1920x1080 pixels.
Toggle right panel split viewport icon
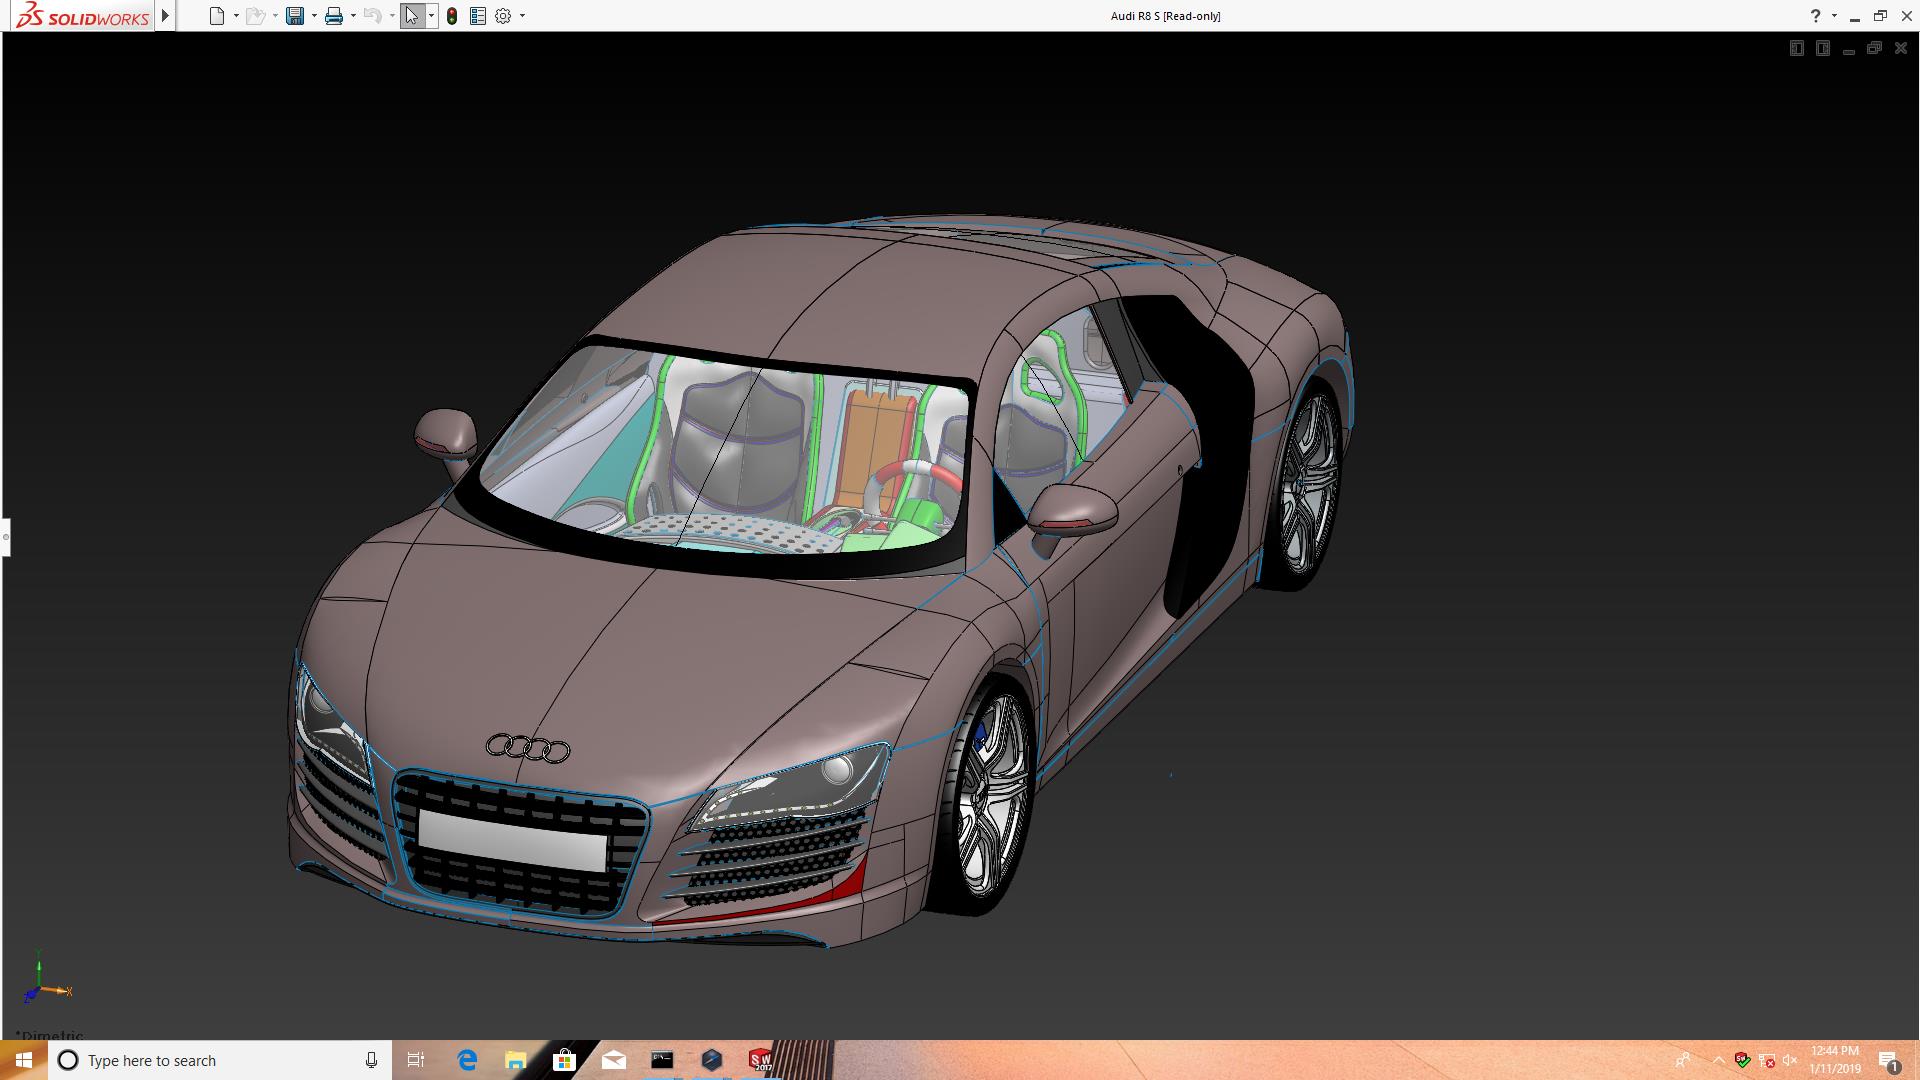click(x=1822, y=48)
